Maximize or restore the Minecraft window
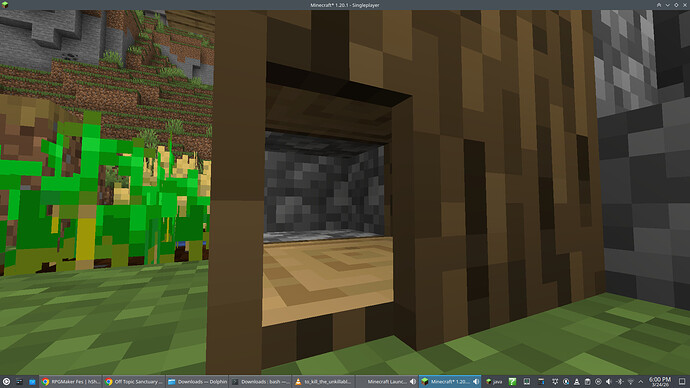The width and height of the screenshot is (690, 388). pyautogui.click(x=676, y=5)
